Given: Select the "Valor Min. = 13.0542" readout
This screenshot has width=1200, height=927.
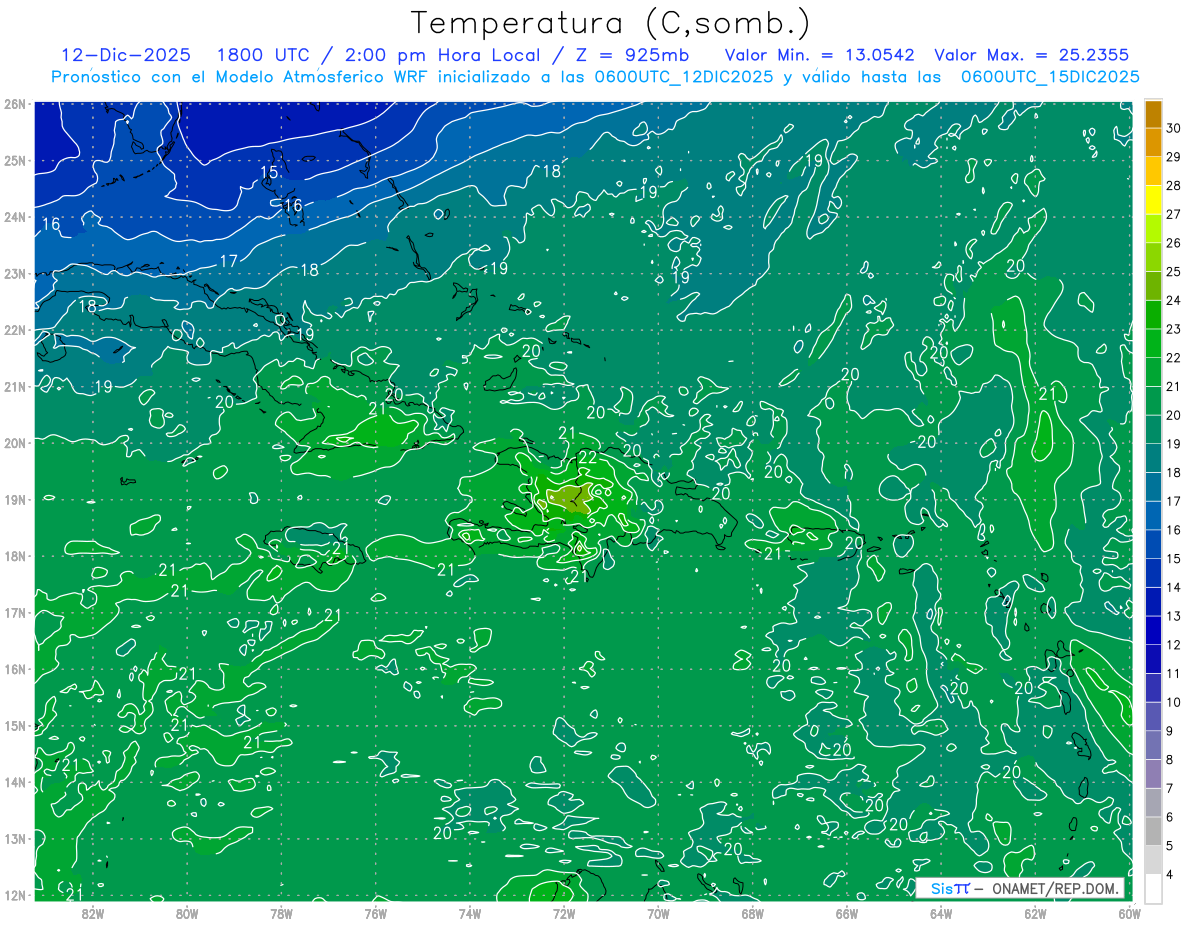Looking at the screenshot, I should click(x=819, y=55).
